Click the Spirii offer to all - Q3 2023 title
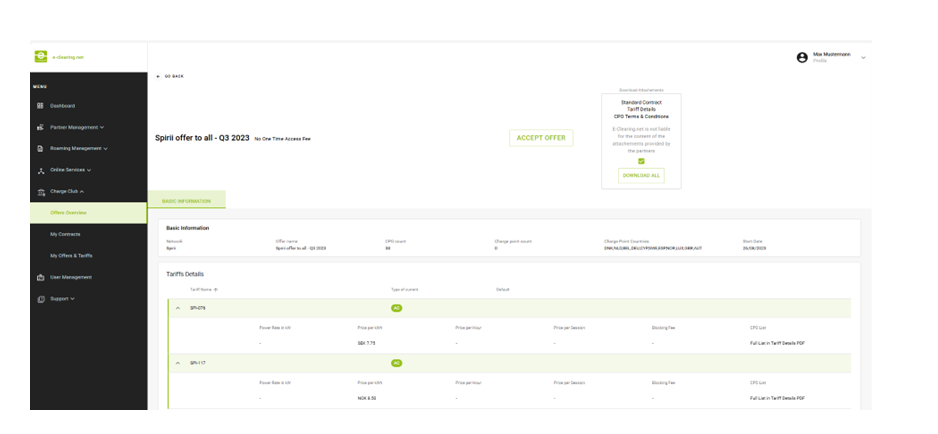938x434 pixels. click(x=202, y=138)
